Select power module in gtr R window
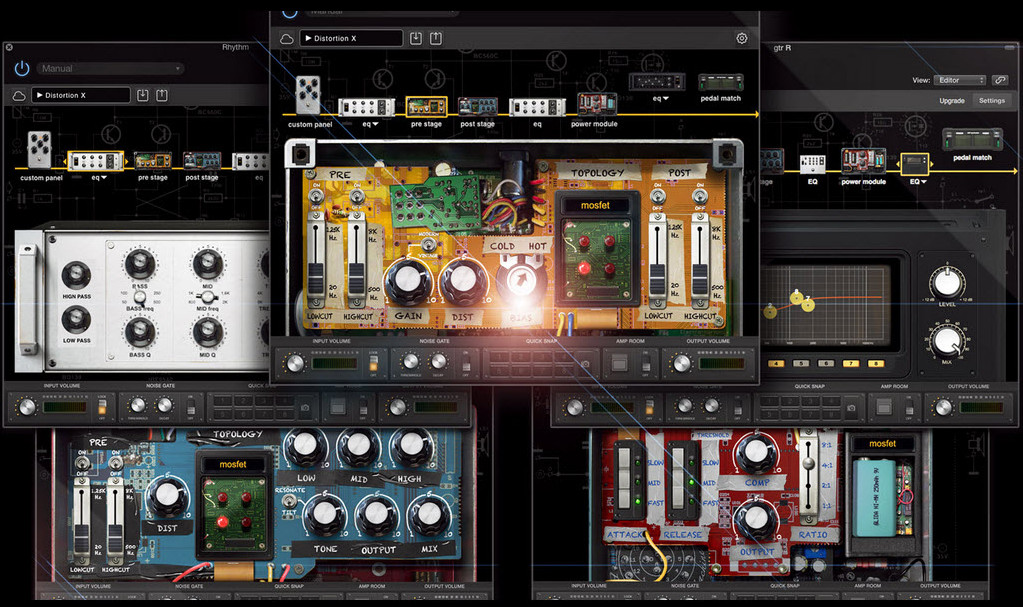This screenshot has width=1023, height=607. click(x=863, y=161)
